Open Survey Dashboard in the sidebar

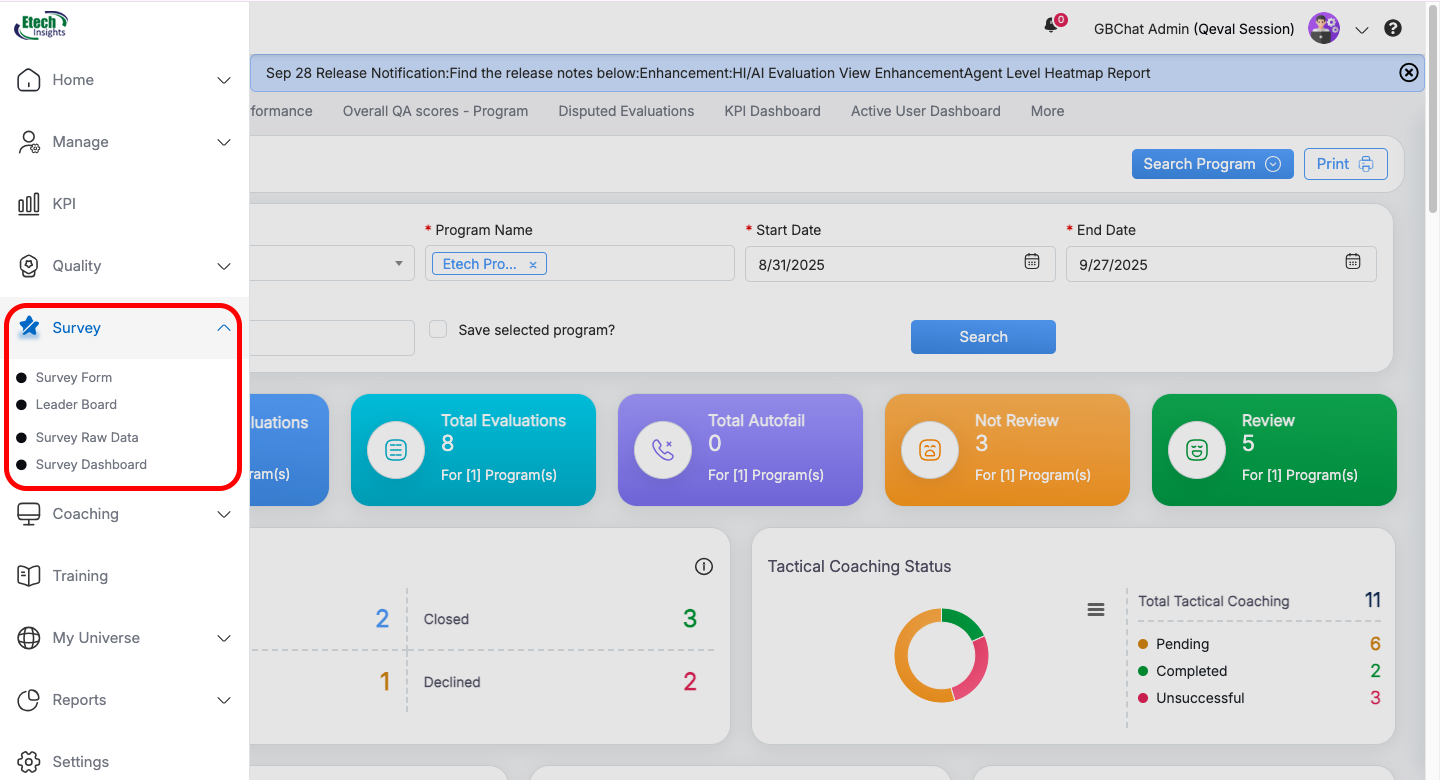click(91, 465)
